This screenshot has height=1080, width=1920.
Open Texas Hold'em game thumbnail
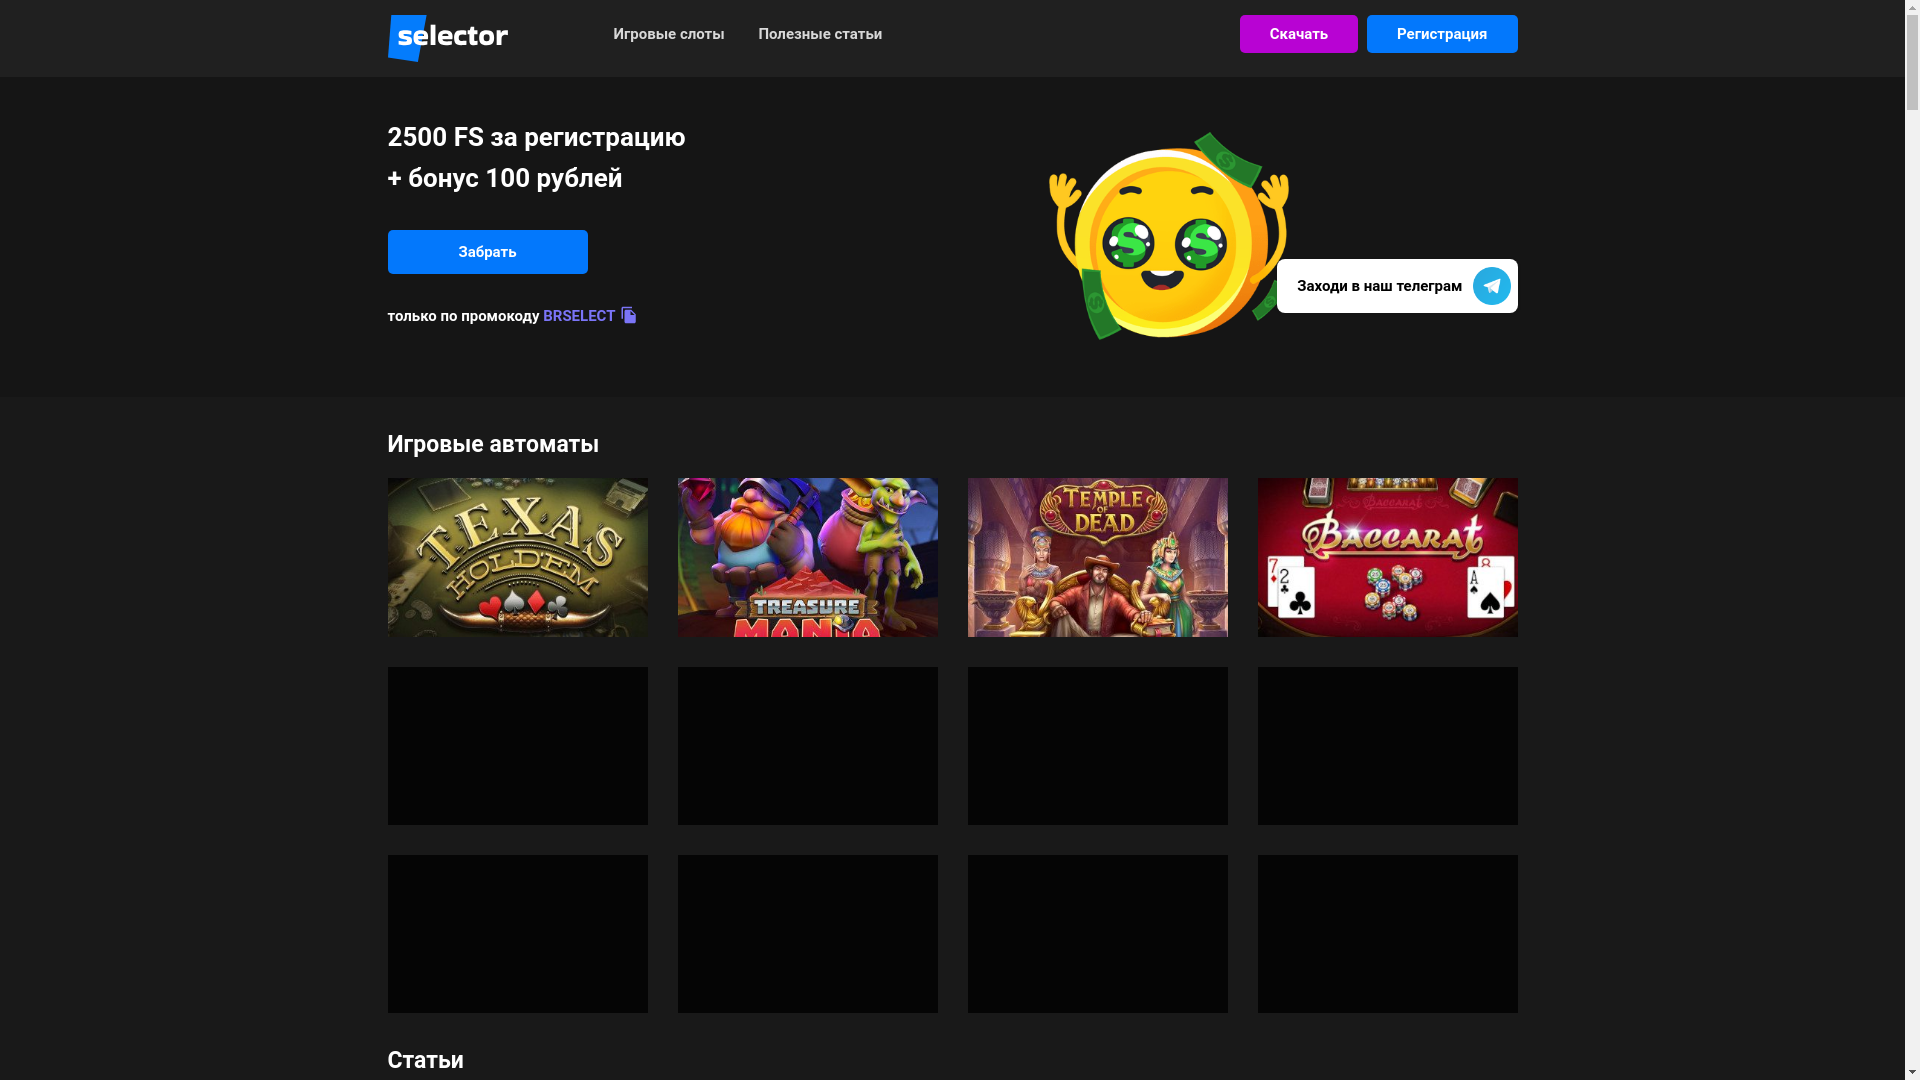pos(517,557)
